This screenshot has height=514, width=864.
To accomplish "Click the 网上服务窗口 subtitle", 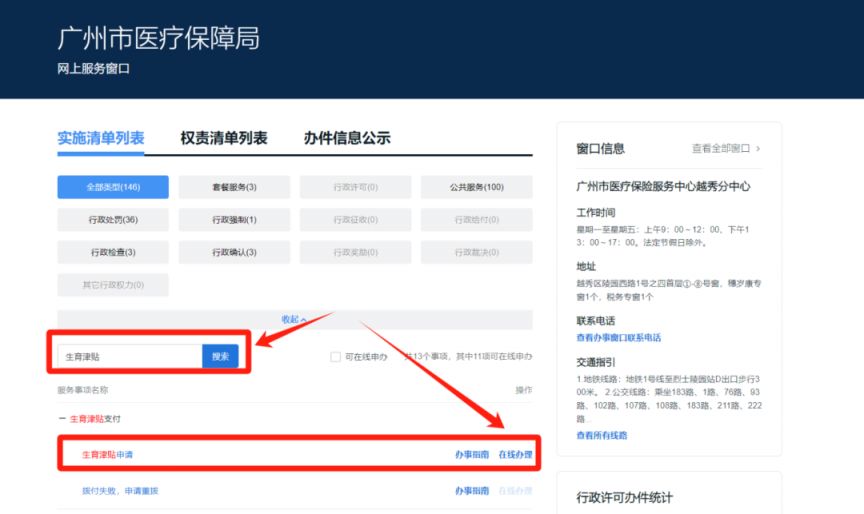I will tap(94, 69).
